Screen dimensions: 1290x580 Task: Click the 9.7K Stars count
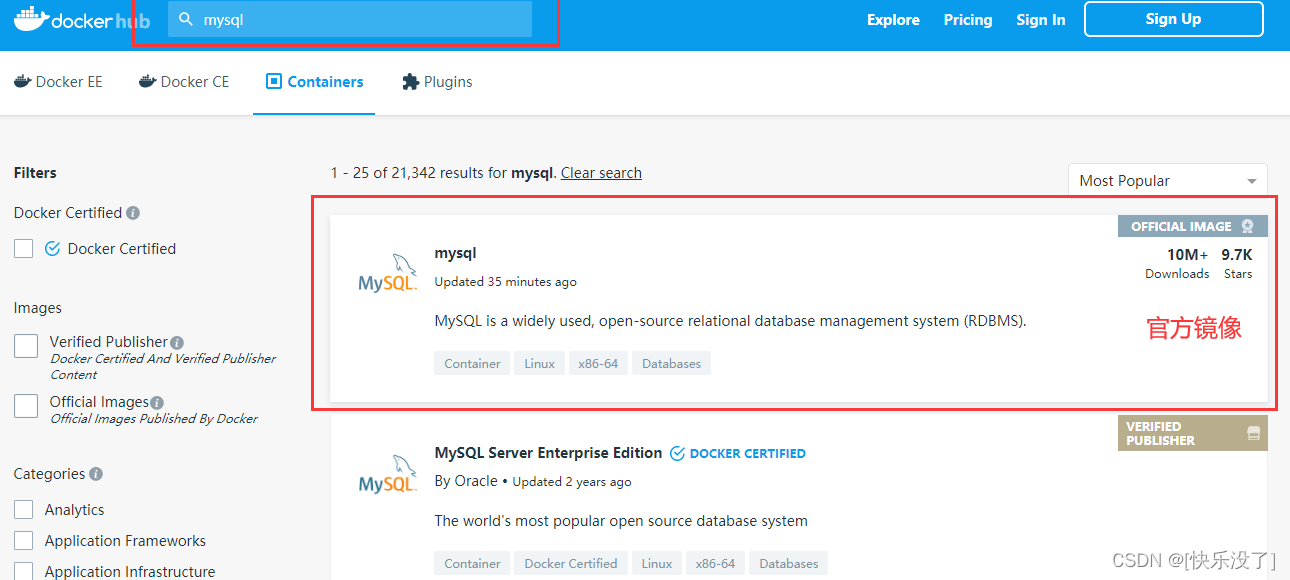point(1237,264)
